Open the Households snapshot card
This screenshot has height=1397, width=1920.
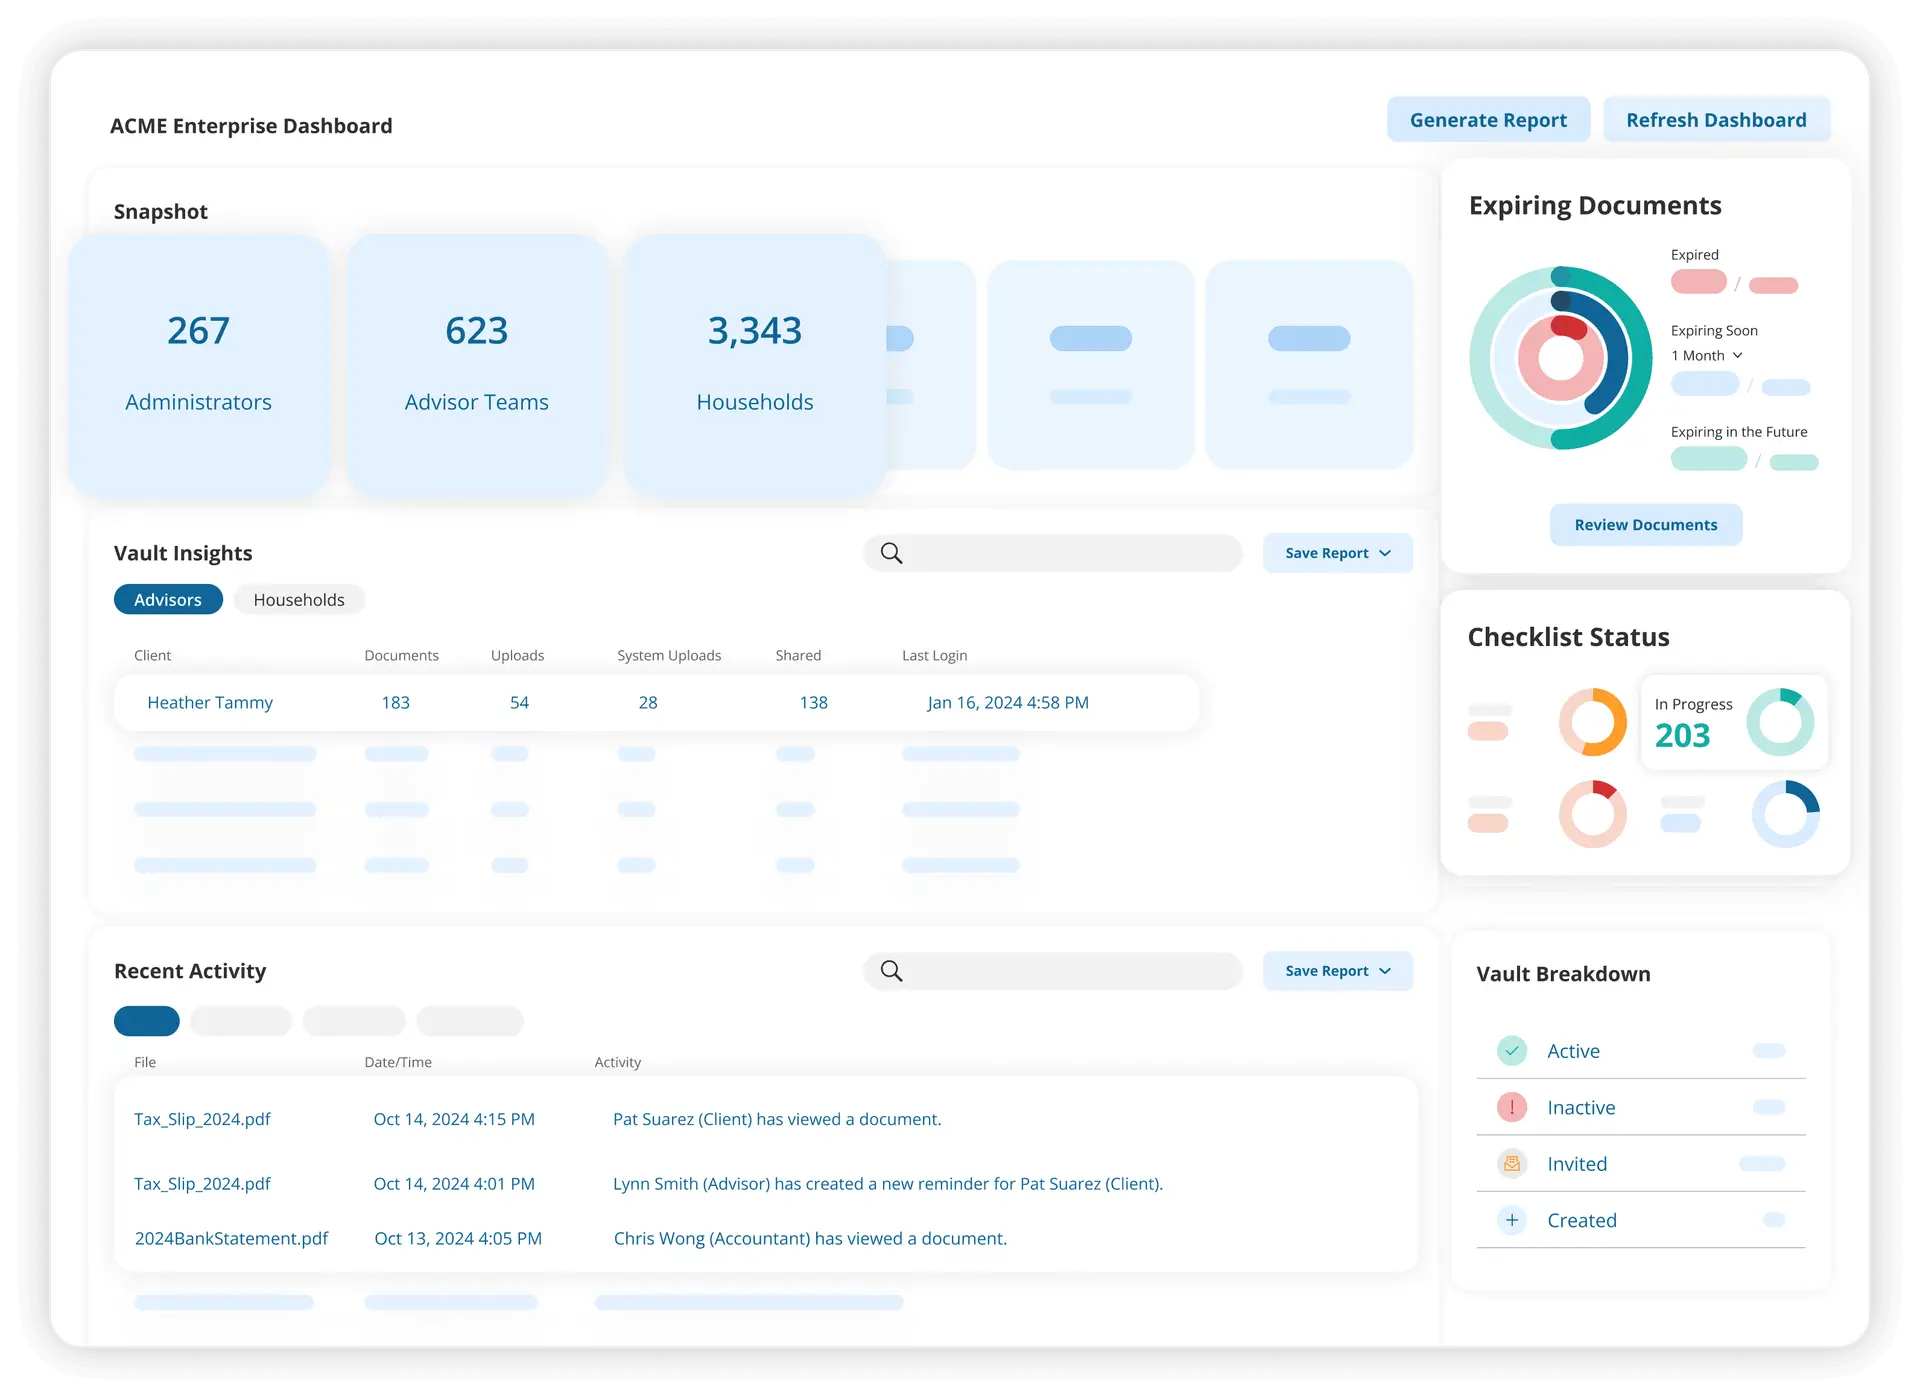[755, 365]
